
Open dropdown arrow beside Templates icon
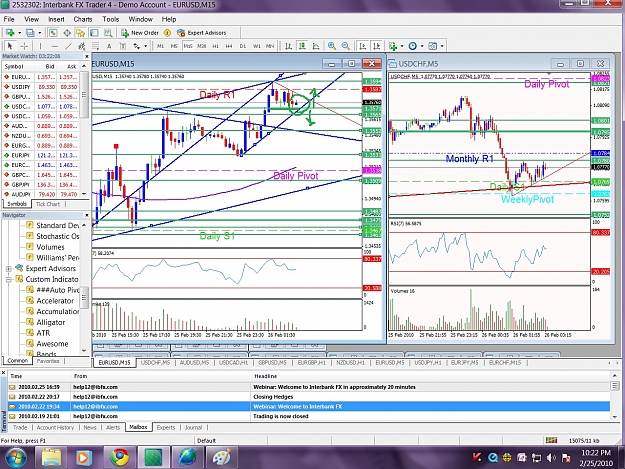click(442, 46)
